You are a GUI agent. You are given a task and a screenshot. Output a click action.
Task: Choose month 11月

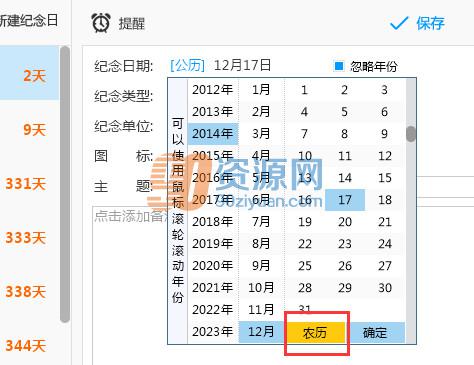point(261,310)
